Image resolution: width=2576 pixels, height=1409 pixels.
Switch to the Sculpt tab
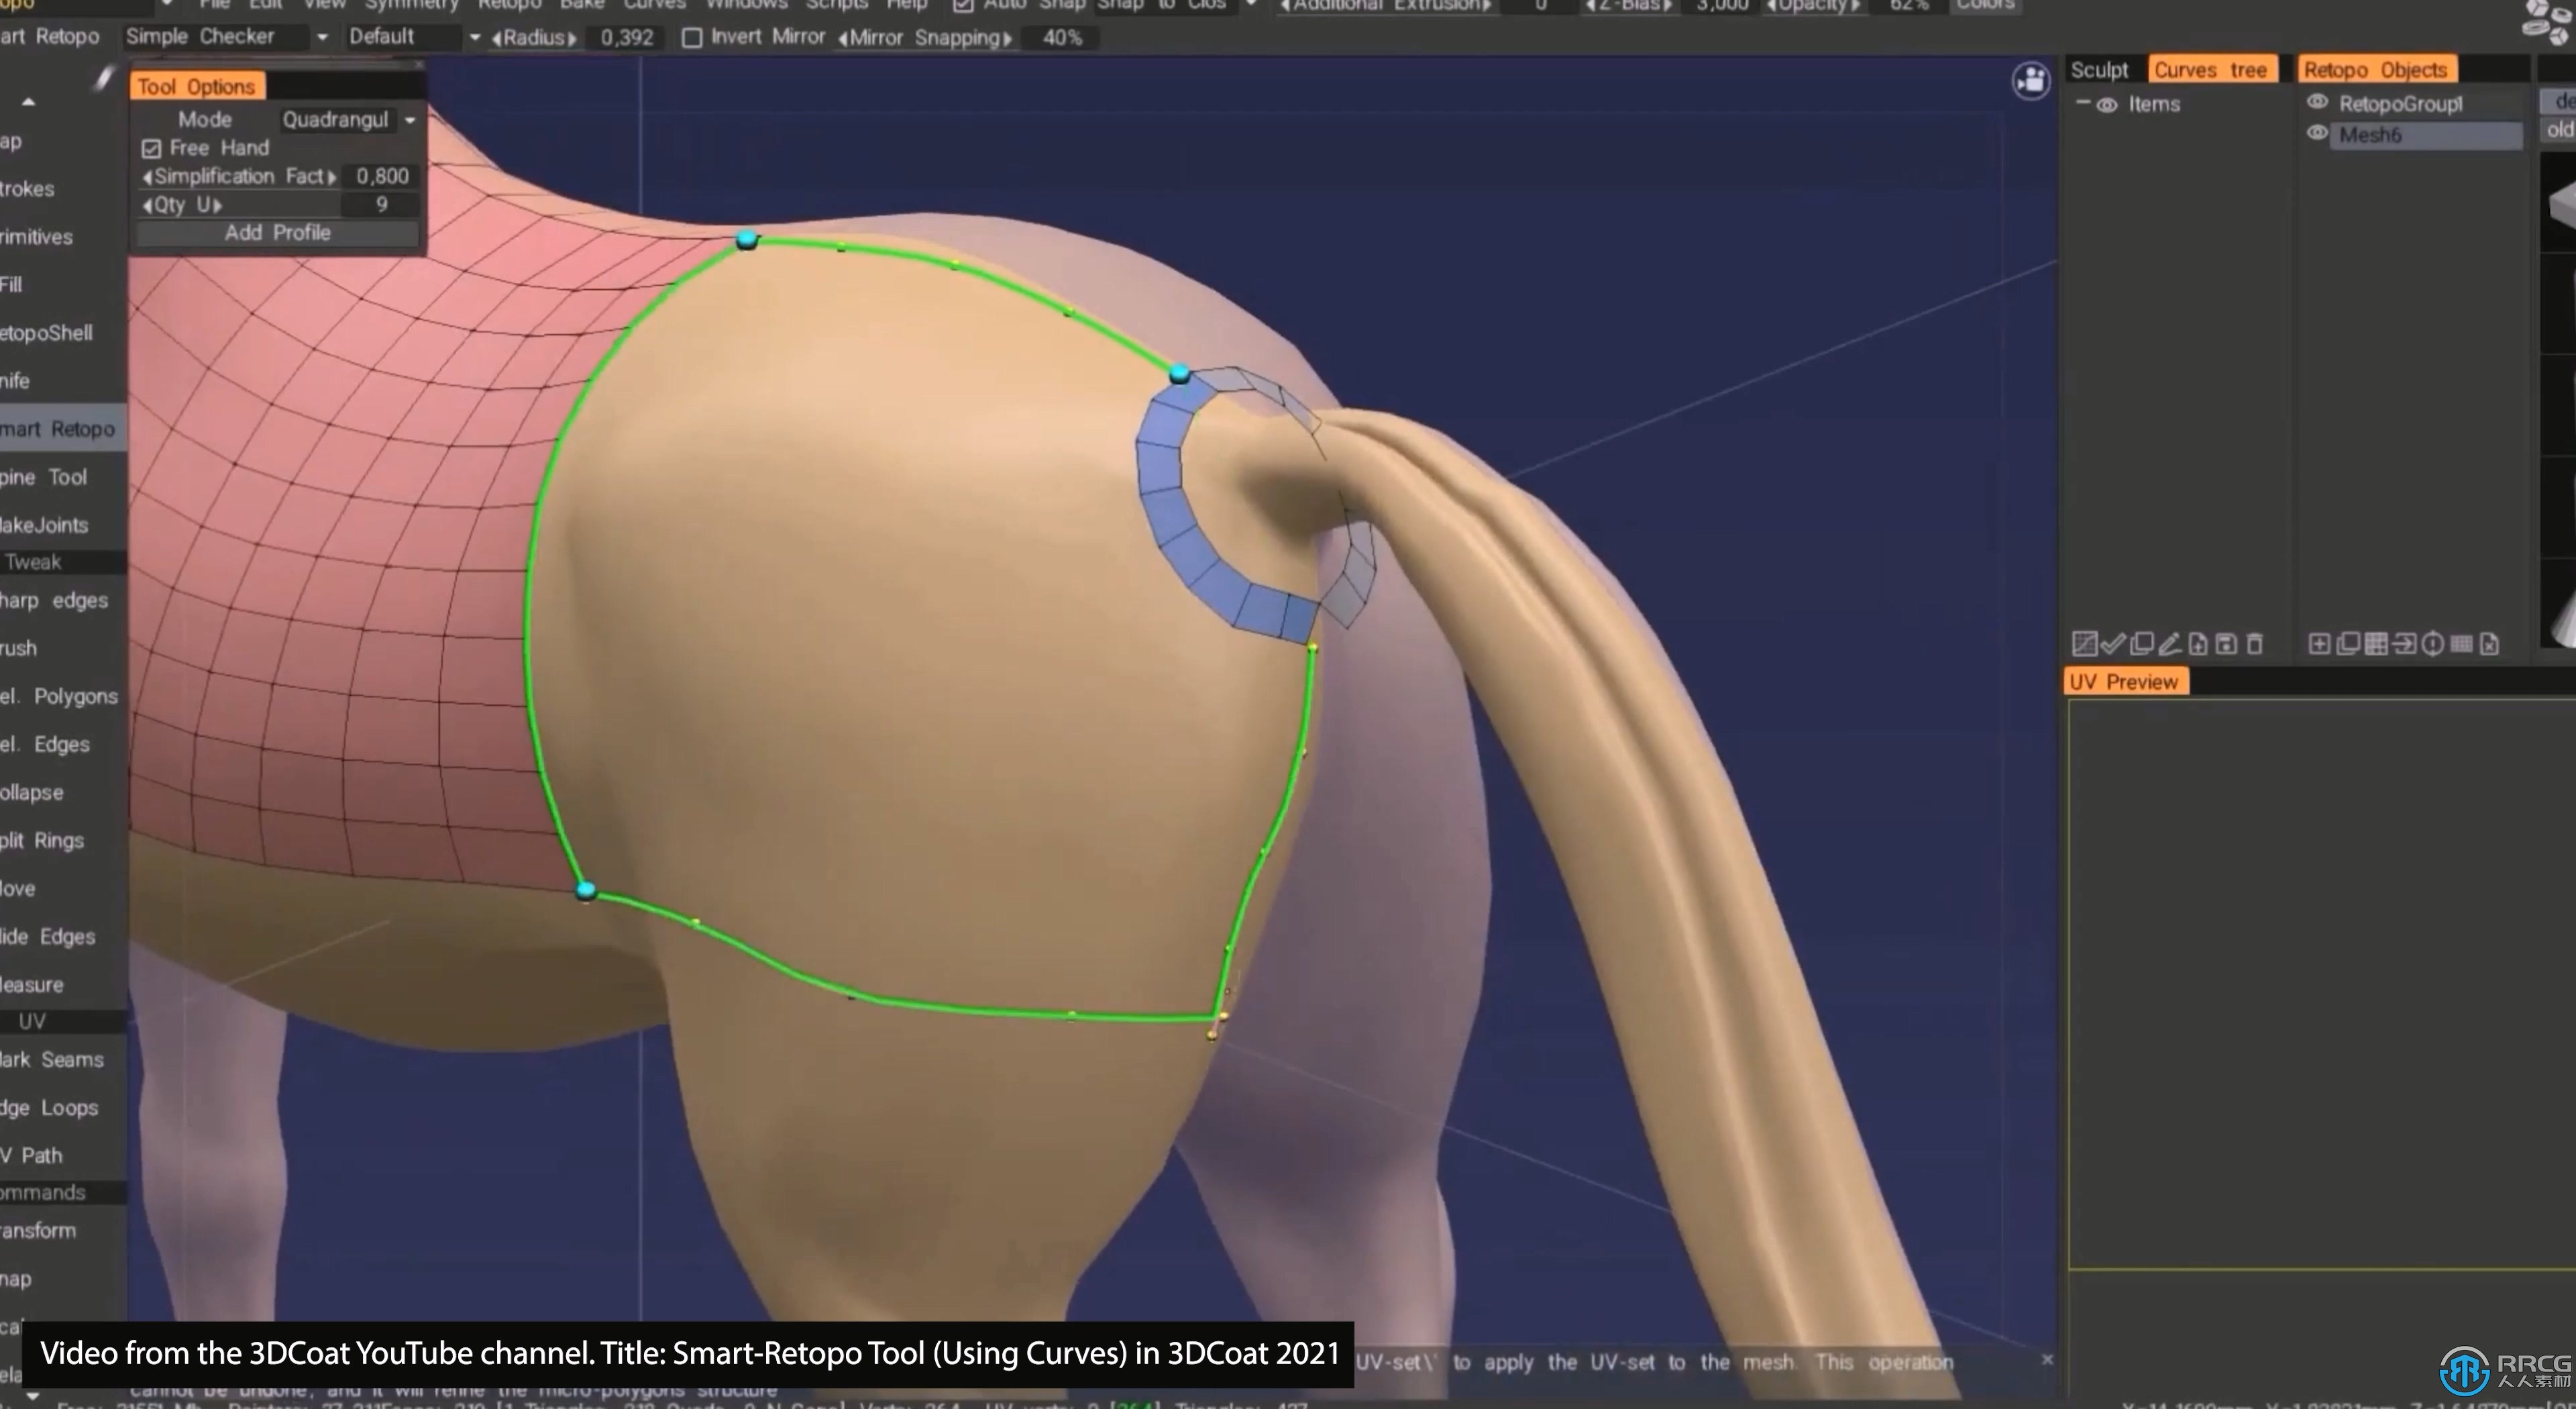2099,70
